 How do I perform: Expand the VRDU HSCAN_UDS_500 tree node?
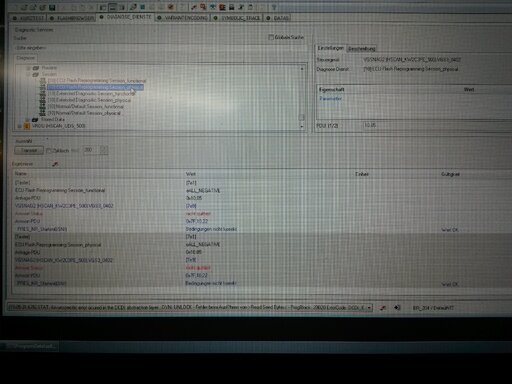point(19,126)
